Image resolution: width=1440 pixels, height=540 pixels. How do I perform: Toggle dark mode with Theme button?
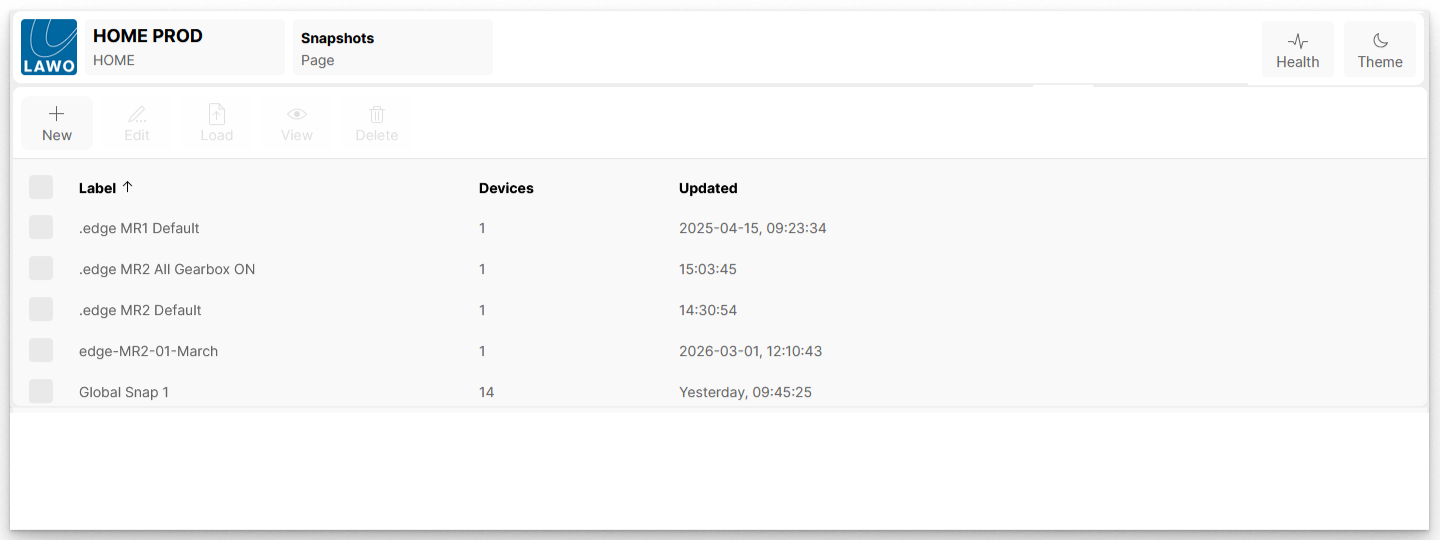tap(1379, 50)
